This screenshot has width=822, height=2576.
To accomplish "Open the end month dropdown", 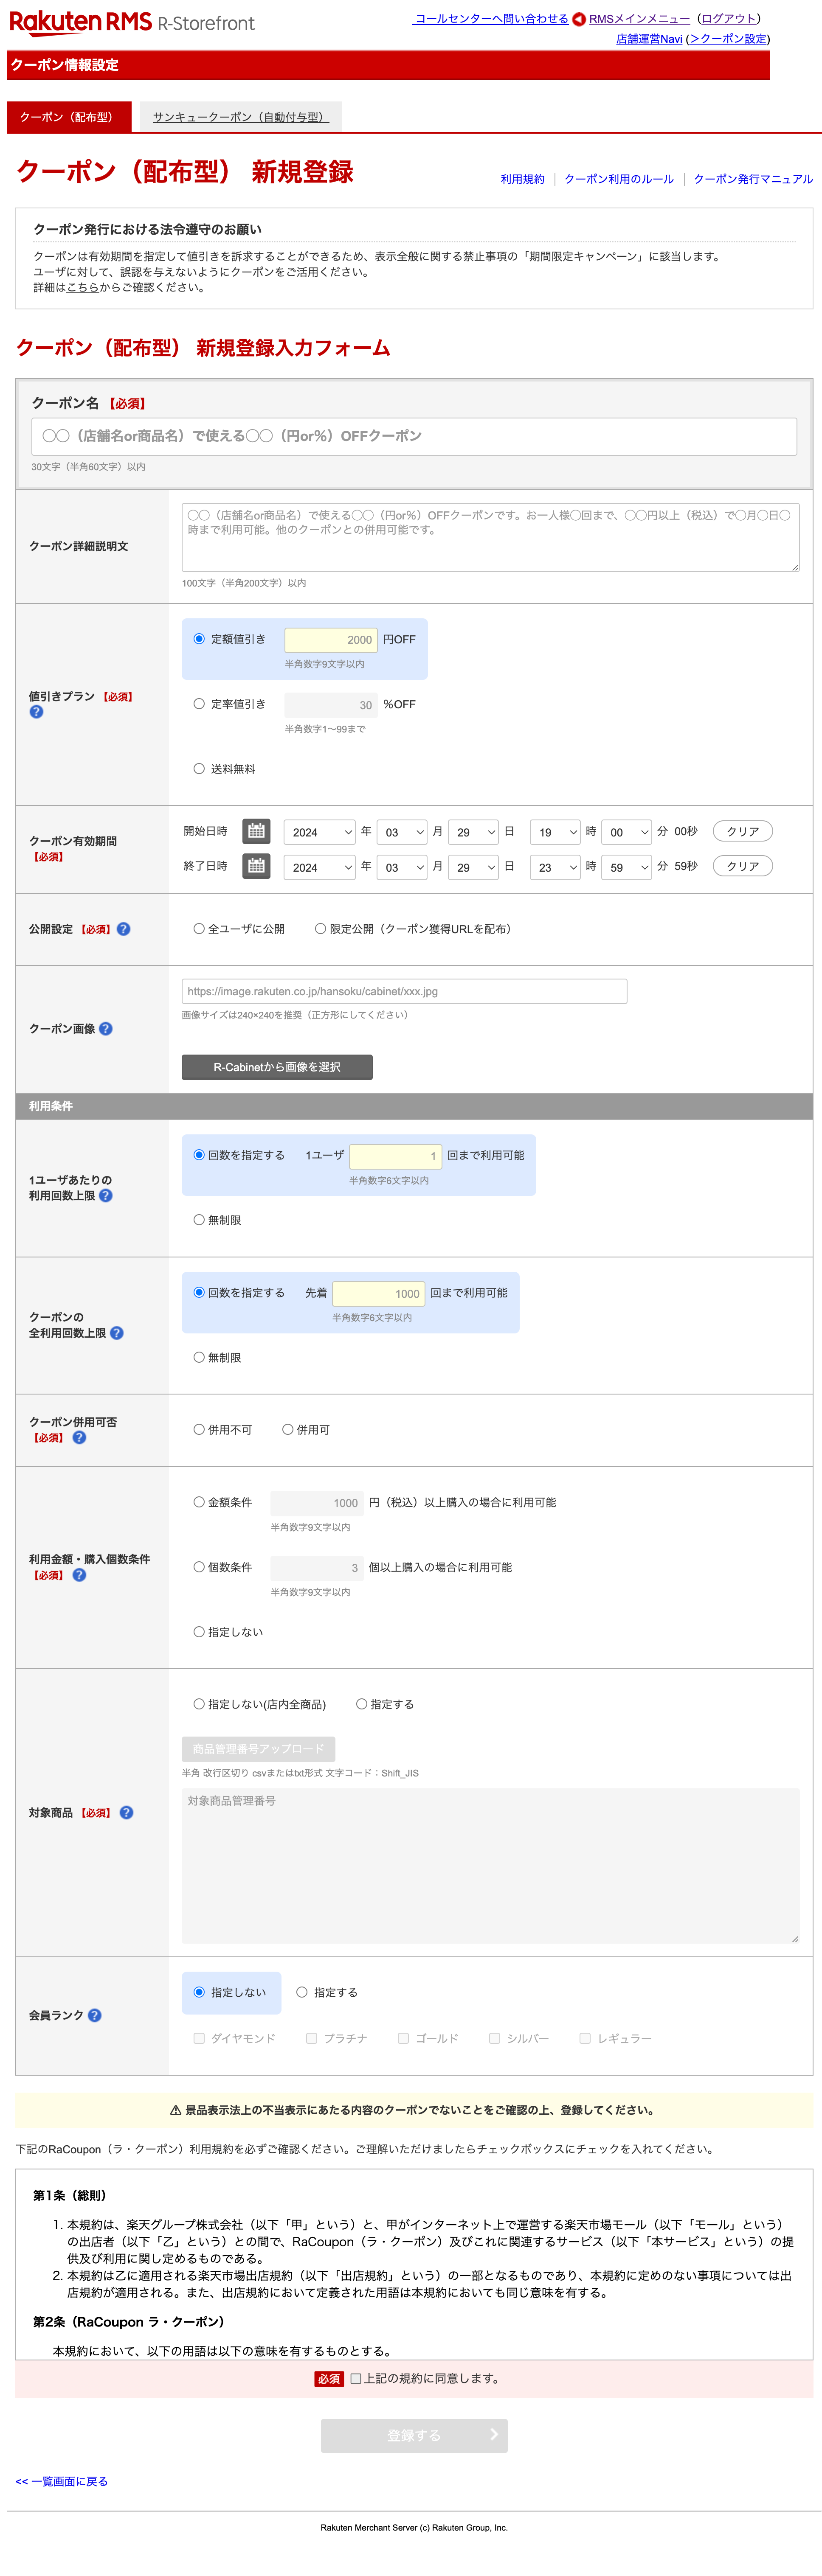I will point(403,867).
